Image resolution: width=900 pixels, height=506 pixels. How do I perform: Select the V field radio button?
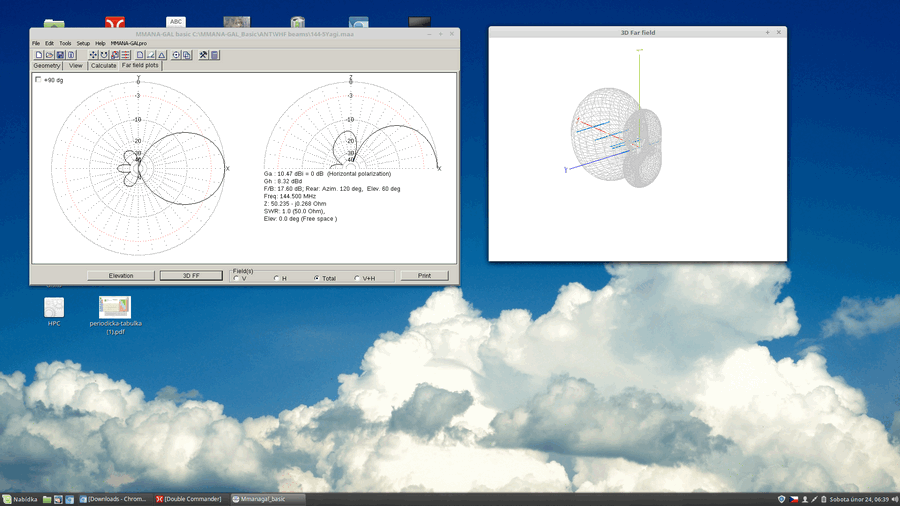(x=236, y=278)
